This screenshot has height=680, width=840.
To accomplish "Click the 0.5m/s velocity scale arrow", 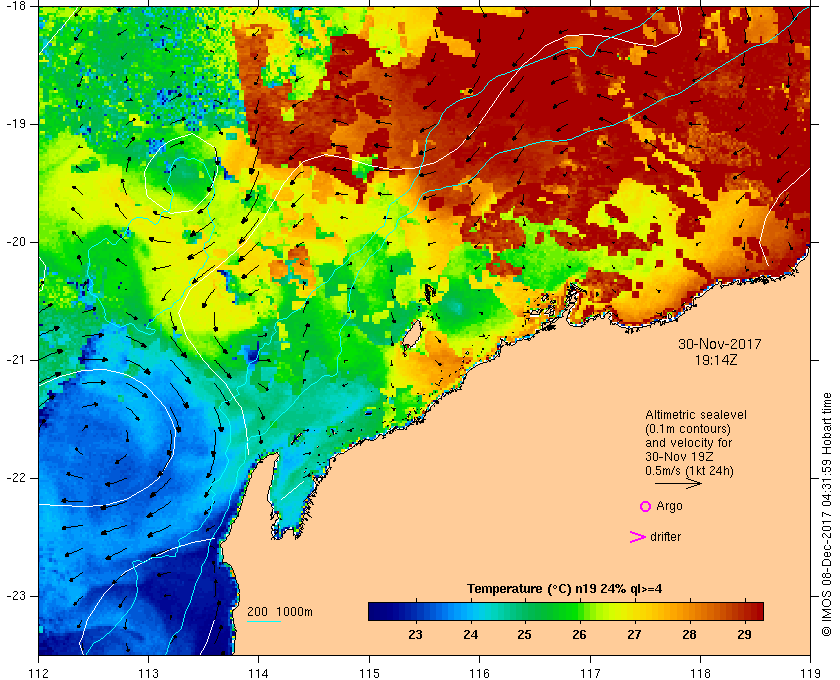I will [678, 483].
